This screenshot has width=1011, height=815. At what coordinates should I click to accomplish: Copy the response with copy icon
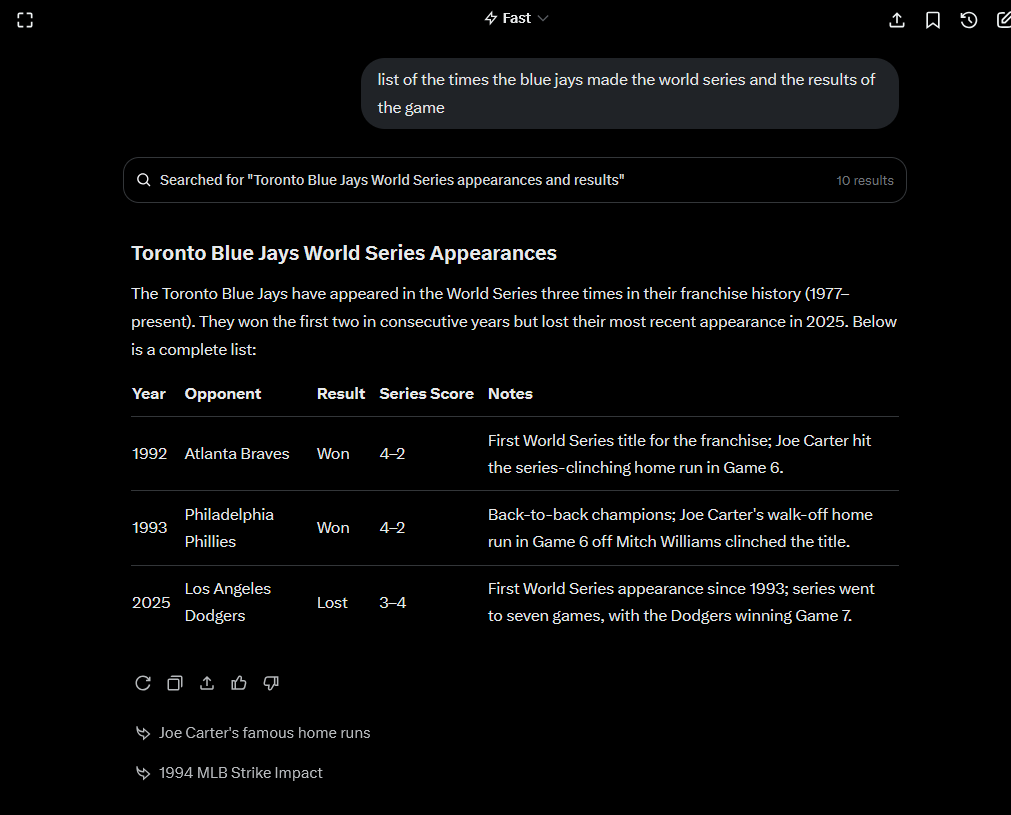[x=175, y=683]
